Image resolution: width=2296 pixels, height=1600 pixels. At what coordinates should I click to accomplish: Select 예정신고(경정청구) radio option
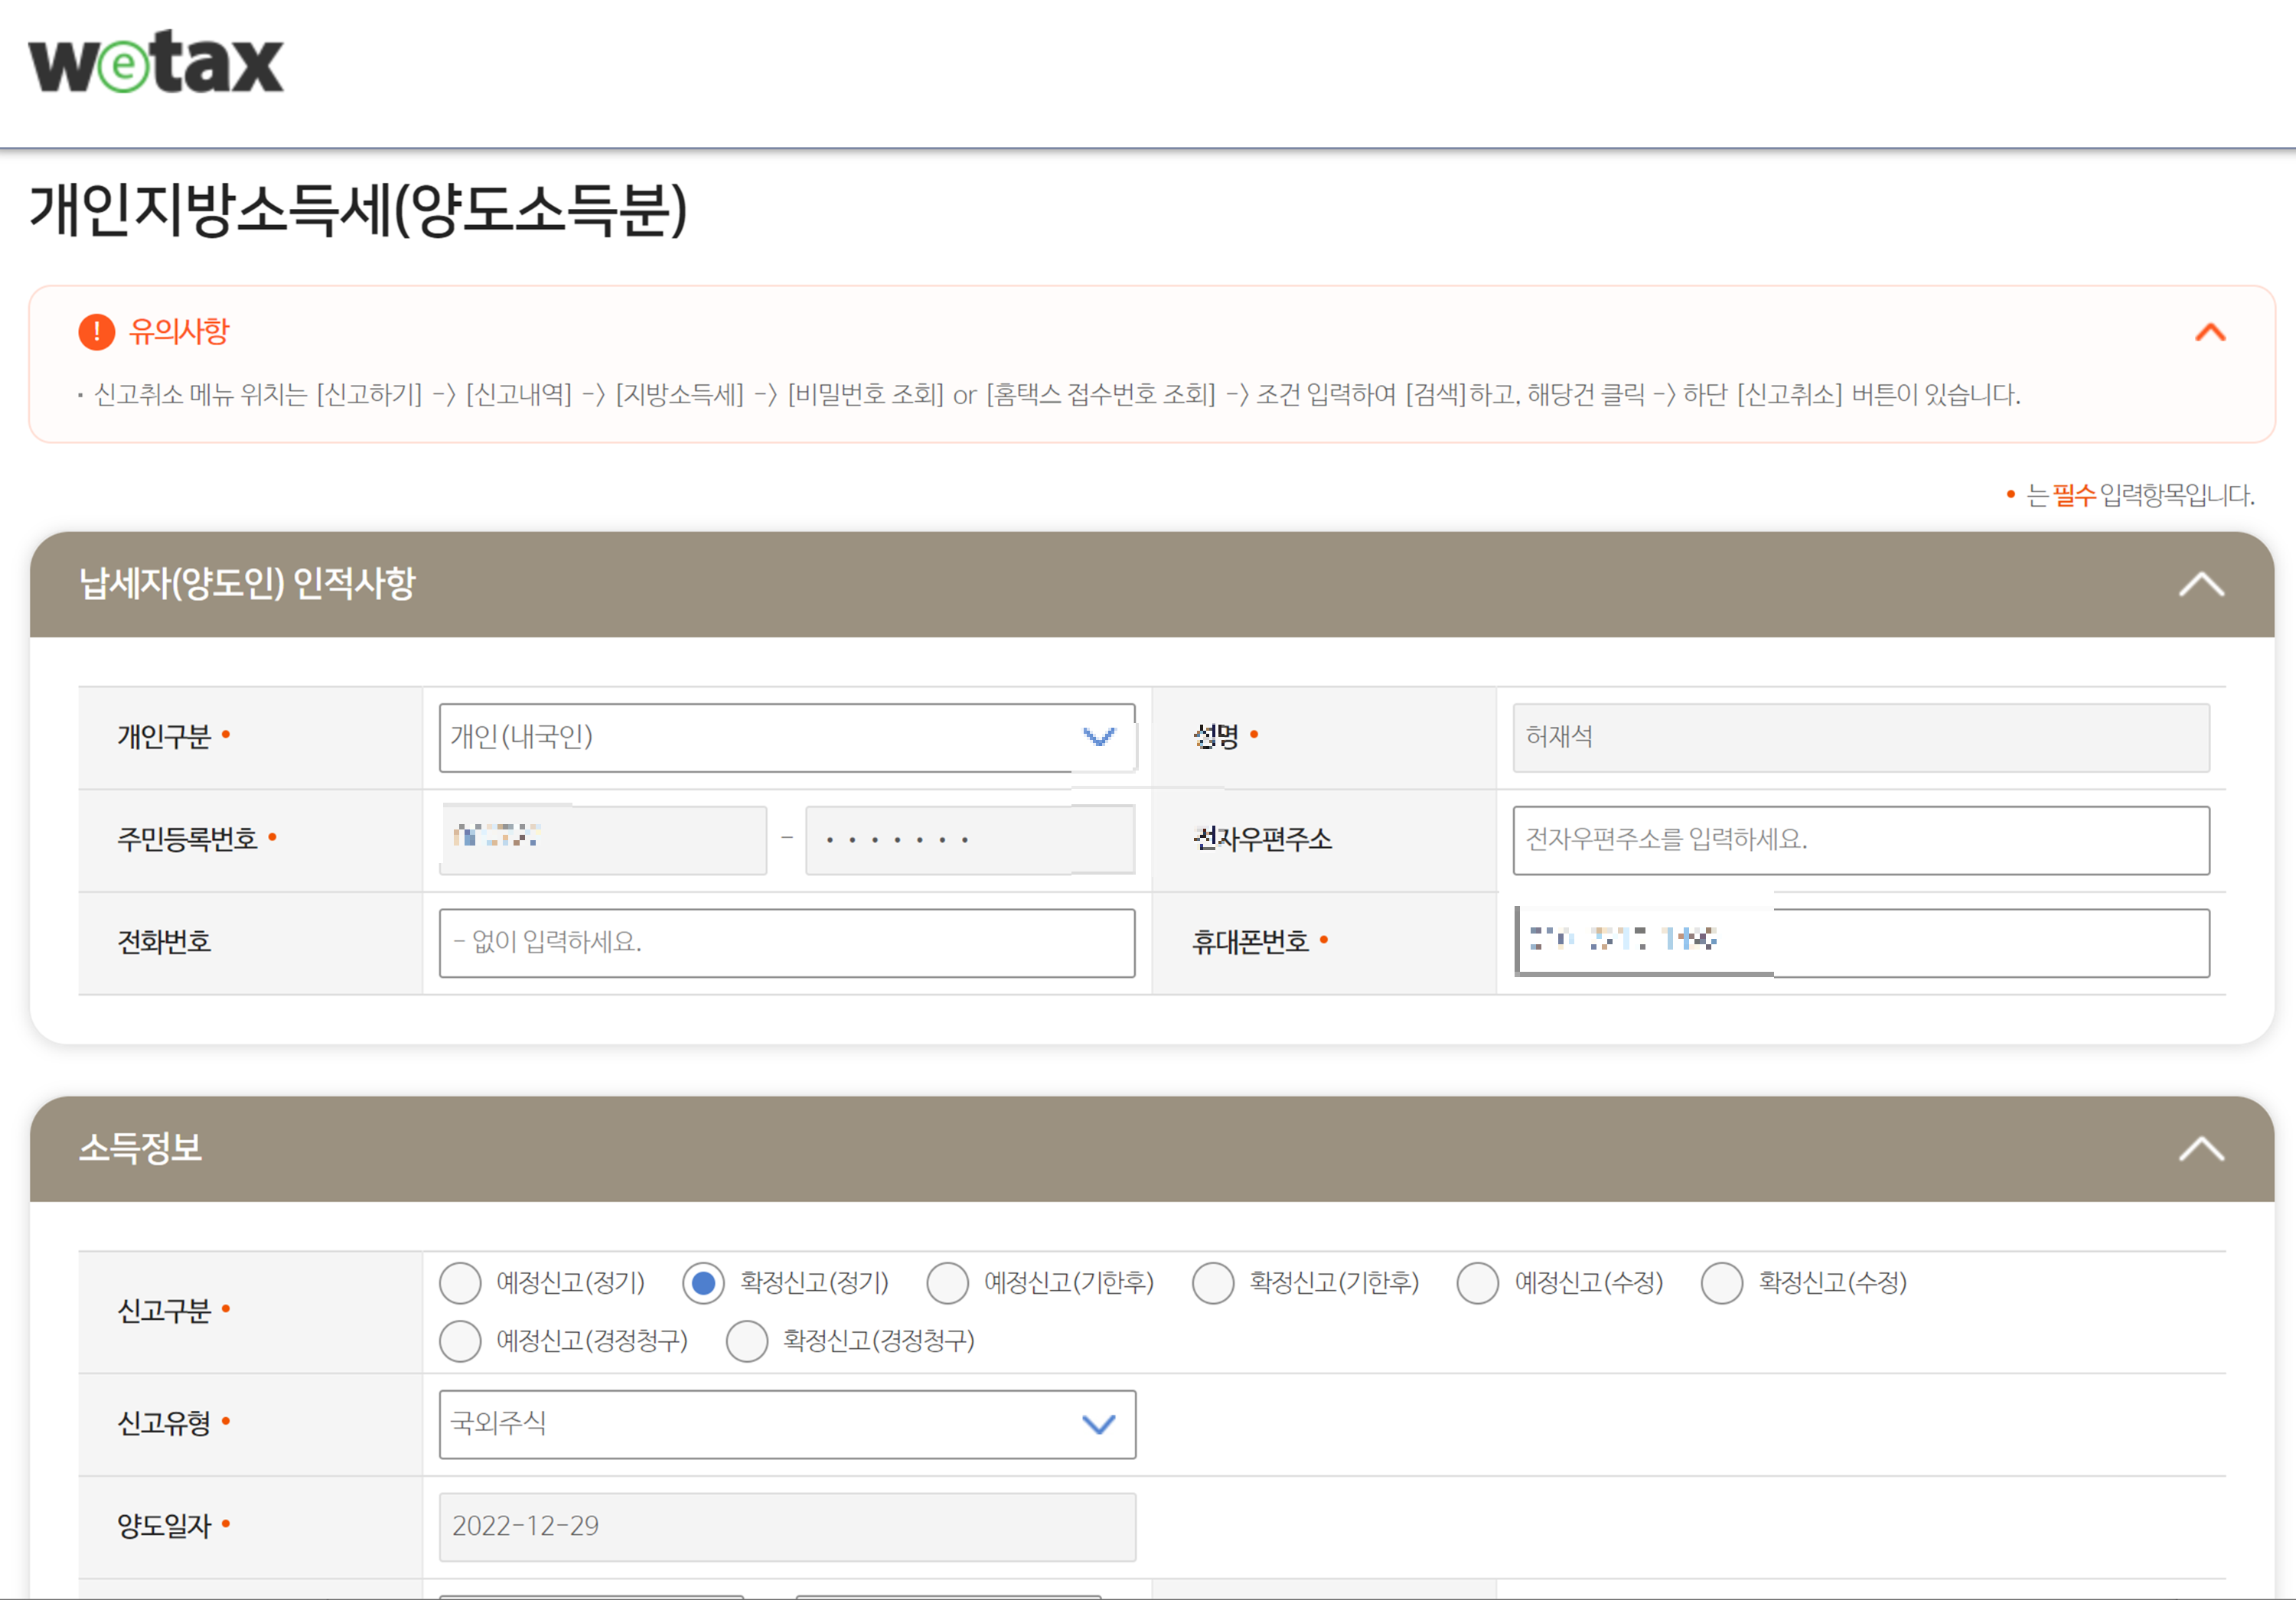click(460, 1341)
